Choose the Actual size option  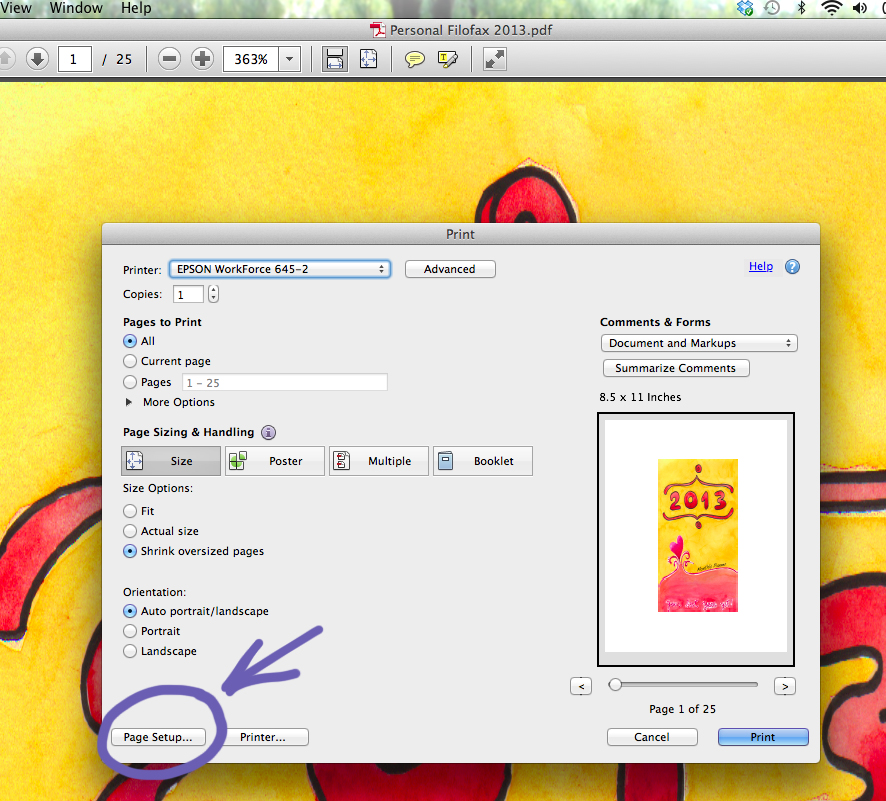click(x=130, y=531)
